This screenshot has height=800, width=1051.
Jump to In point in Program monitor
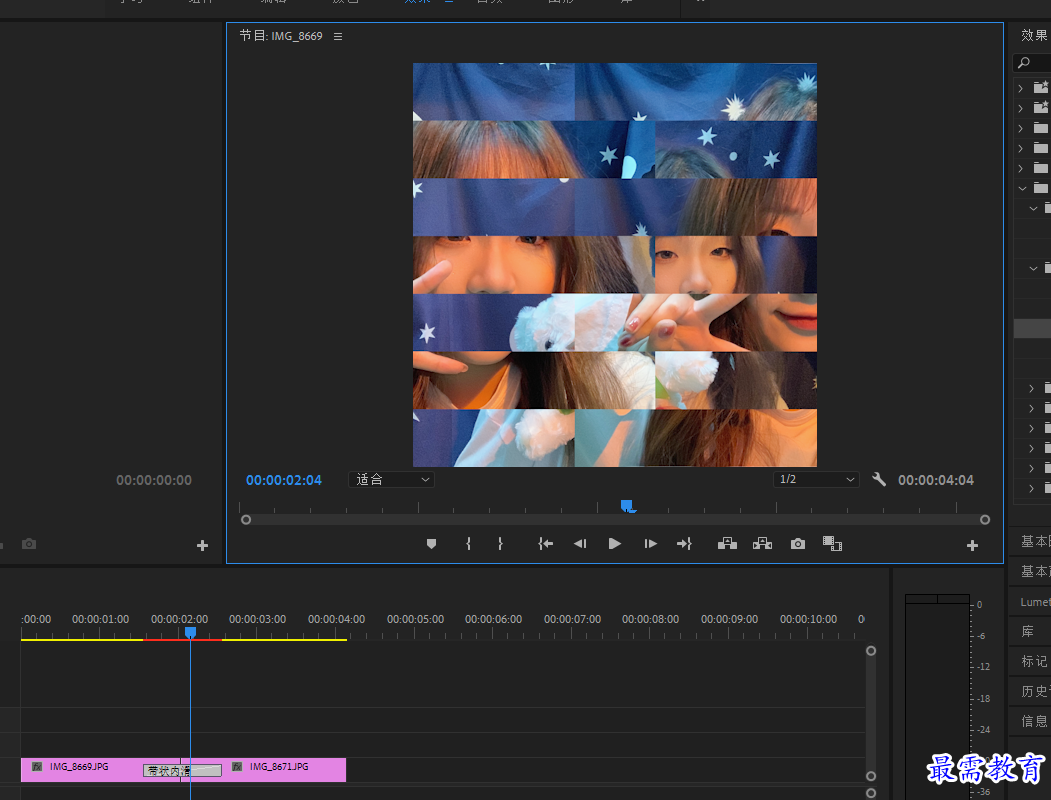(x=546, y=543)
